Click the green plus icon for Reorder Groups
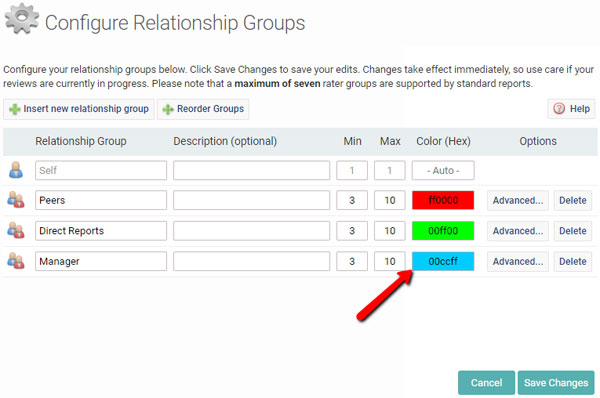This screenshot has height=398, width=600. coord(168,109)
